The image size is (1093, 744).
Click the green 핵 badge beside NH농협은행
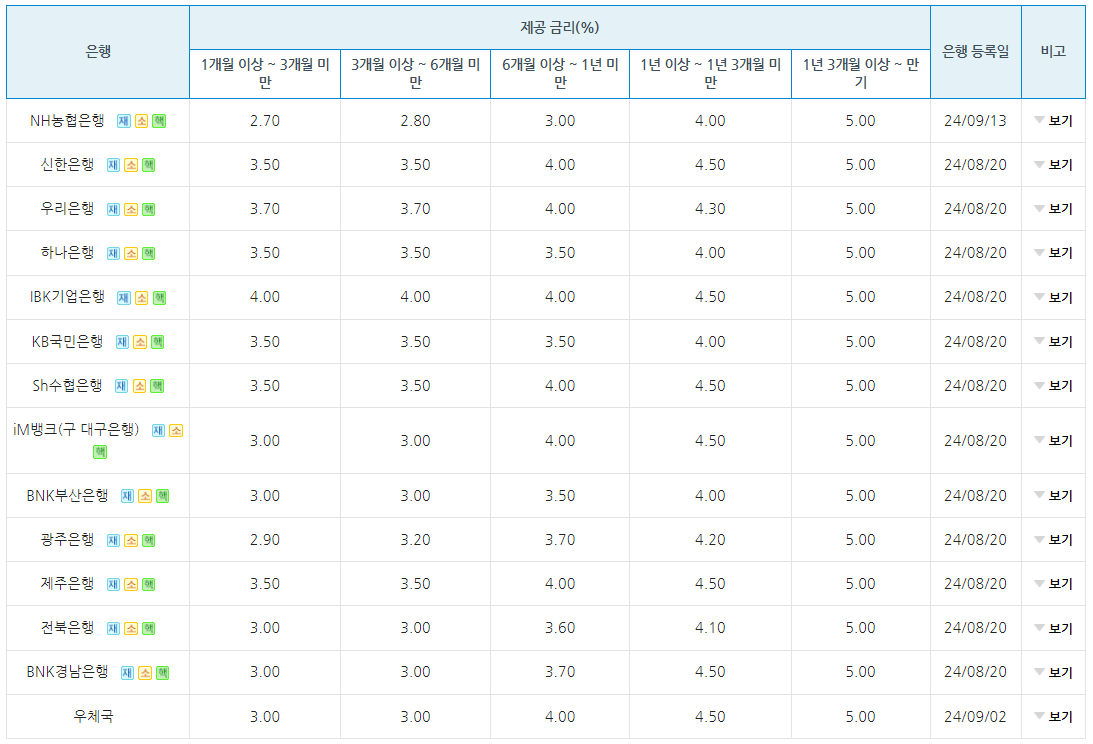click(x=159, y=121)
